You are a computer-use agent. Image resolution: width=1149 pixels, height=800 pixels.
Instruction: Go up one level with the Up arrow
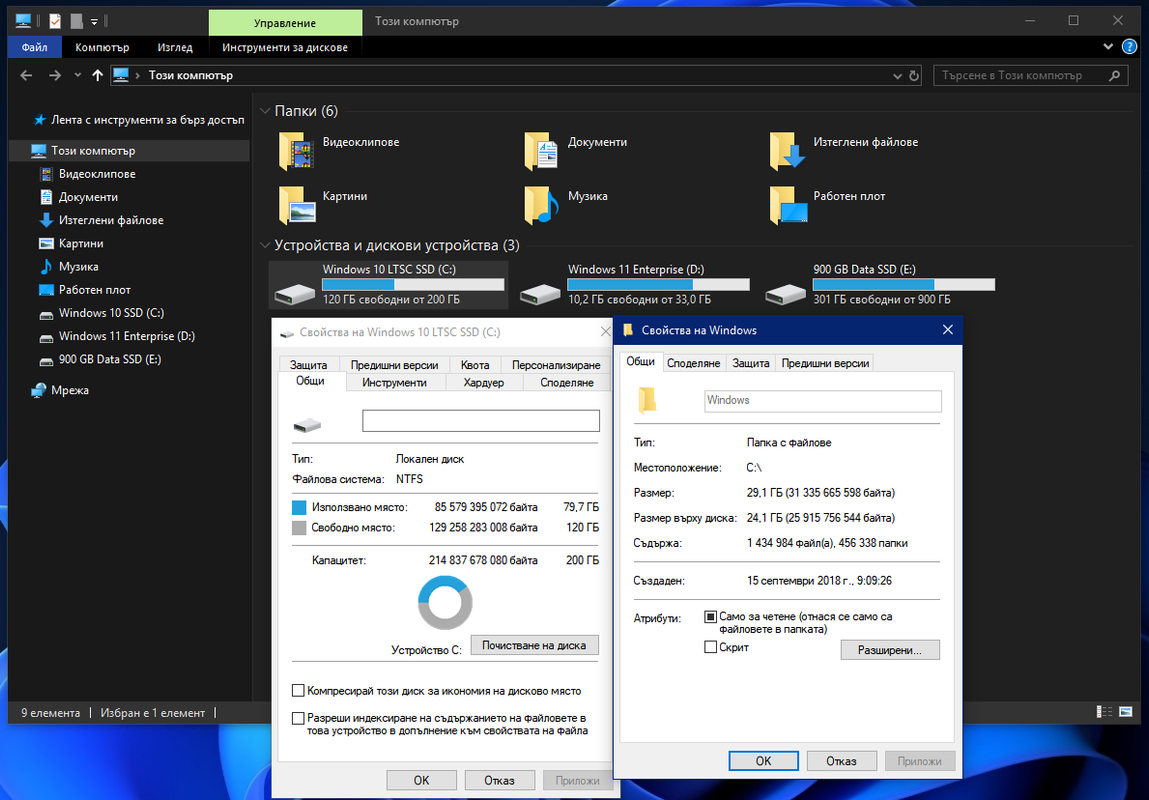97,75
